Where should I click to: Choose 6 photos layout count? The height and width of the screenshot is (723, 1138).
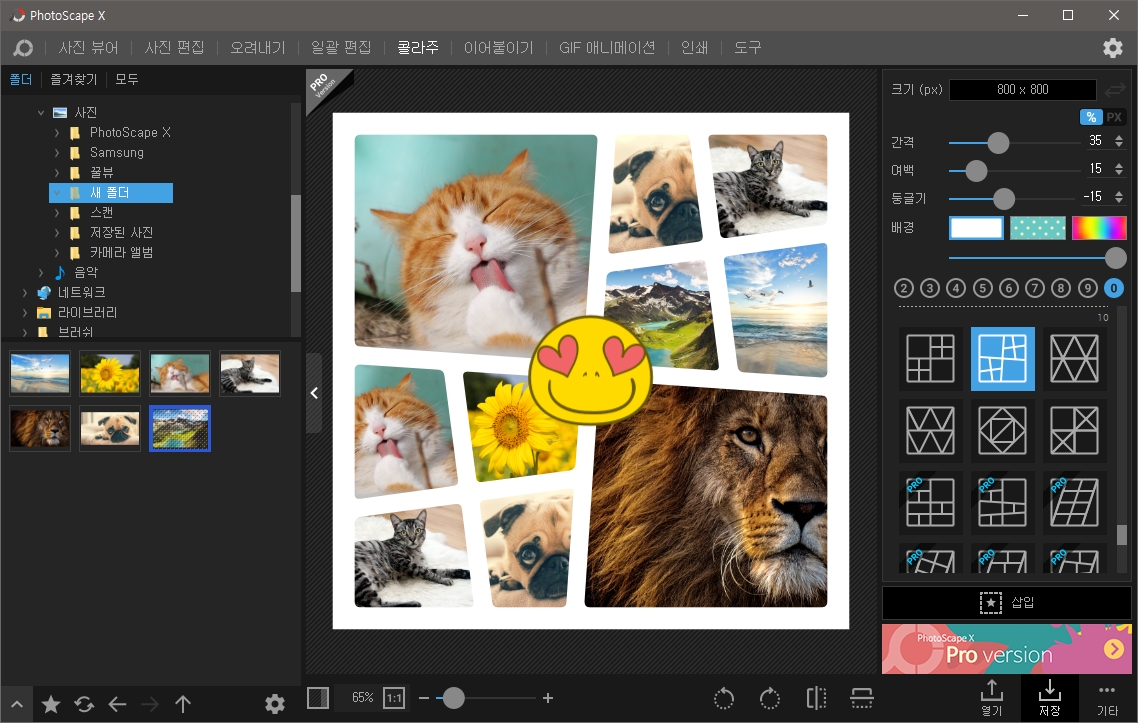coord(1009,288)
